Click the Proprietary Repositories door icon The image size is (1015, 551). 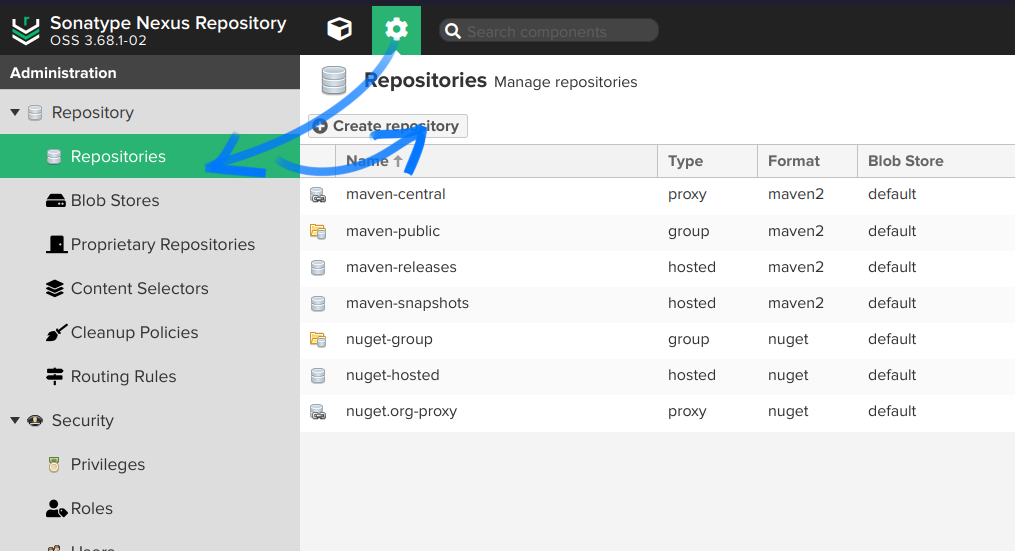coord(56,245)
